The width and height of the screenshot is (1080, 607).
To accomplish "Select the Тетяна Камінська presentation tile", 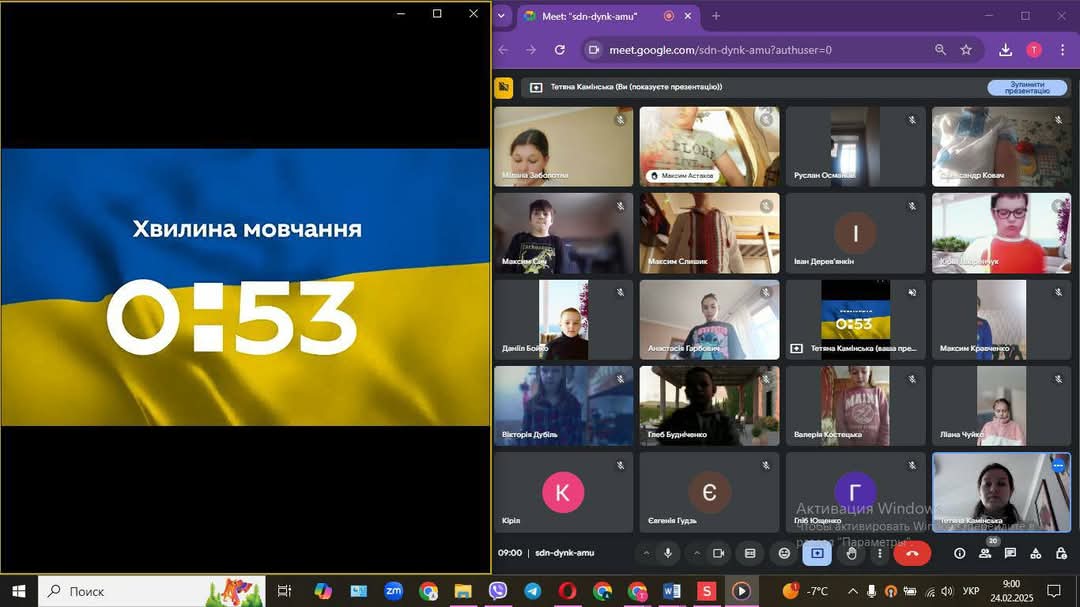I will point(855,319).
